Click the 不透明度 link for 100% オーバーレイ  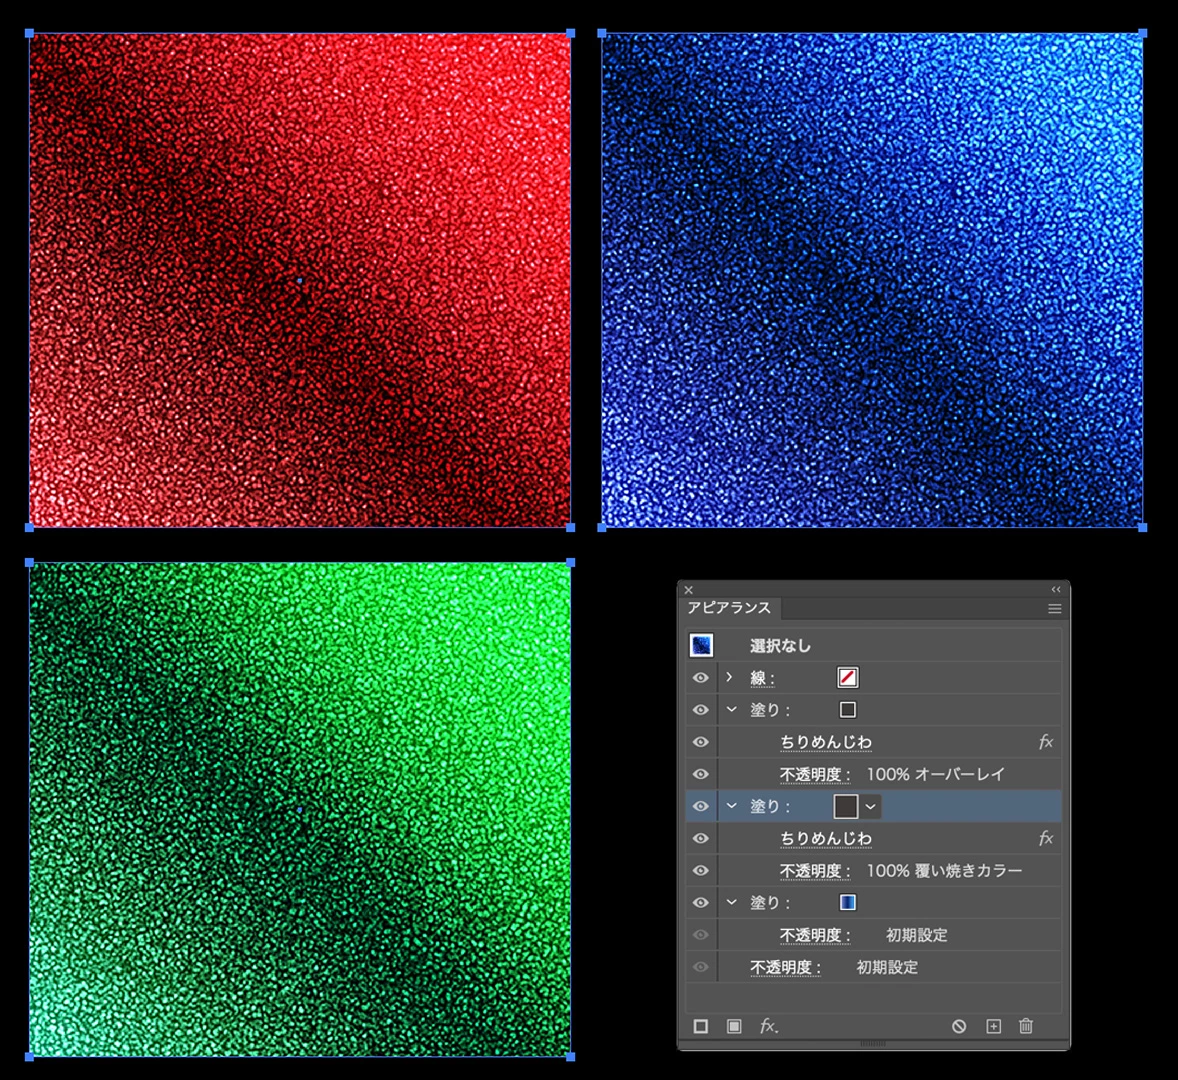tap(814, 774)
